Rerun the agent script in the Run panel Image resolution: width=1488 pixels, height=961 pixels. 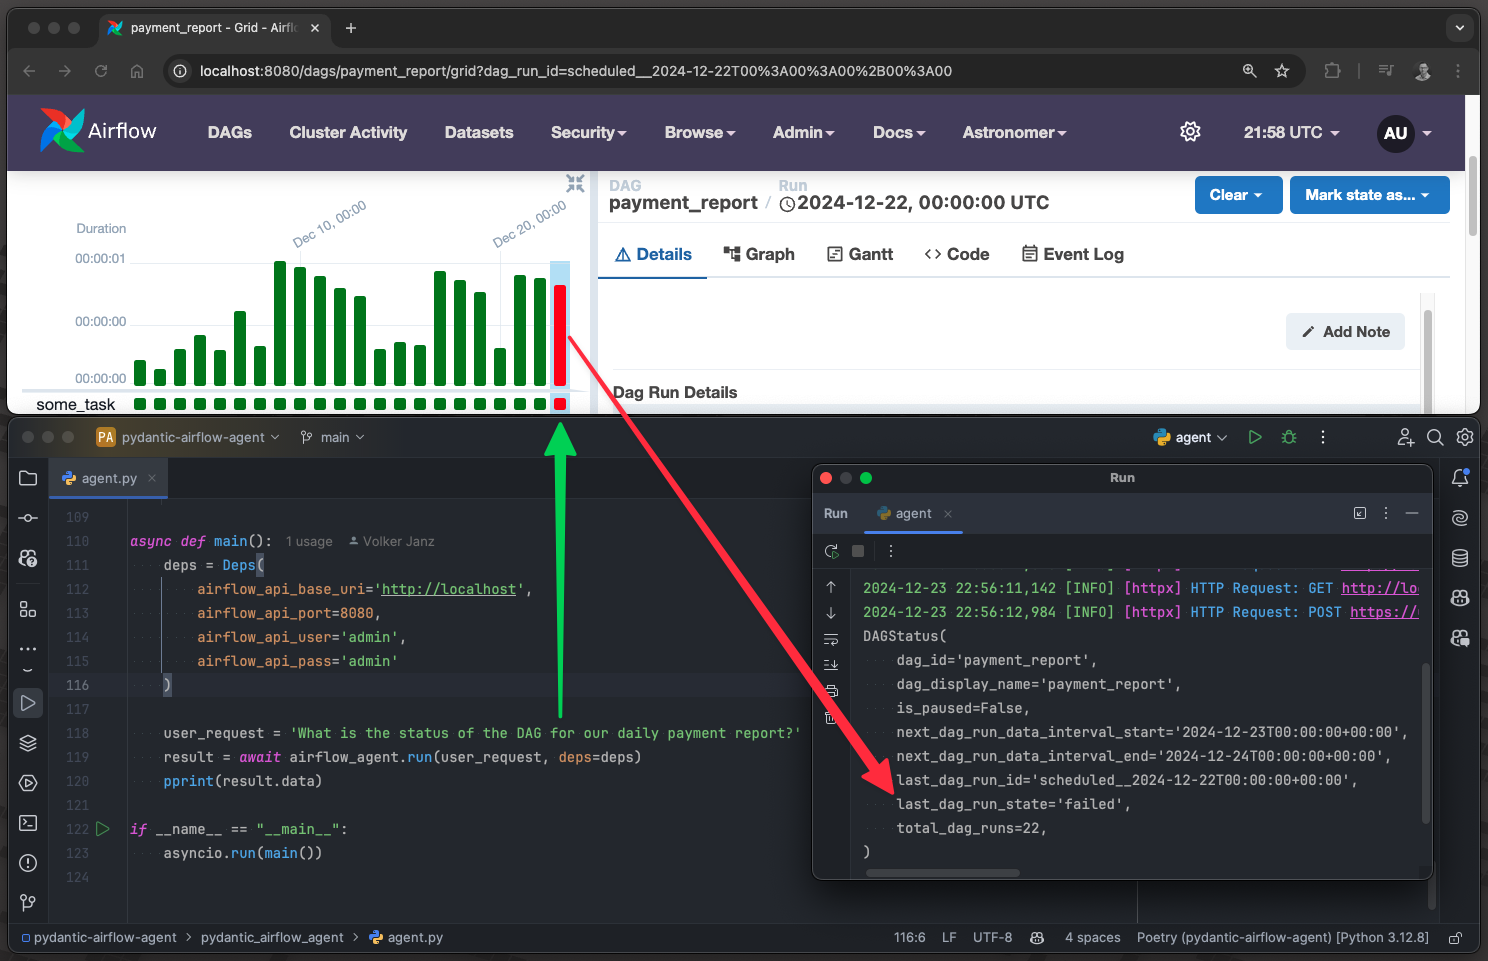pos(831,551)
